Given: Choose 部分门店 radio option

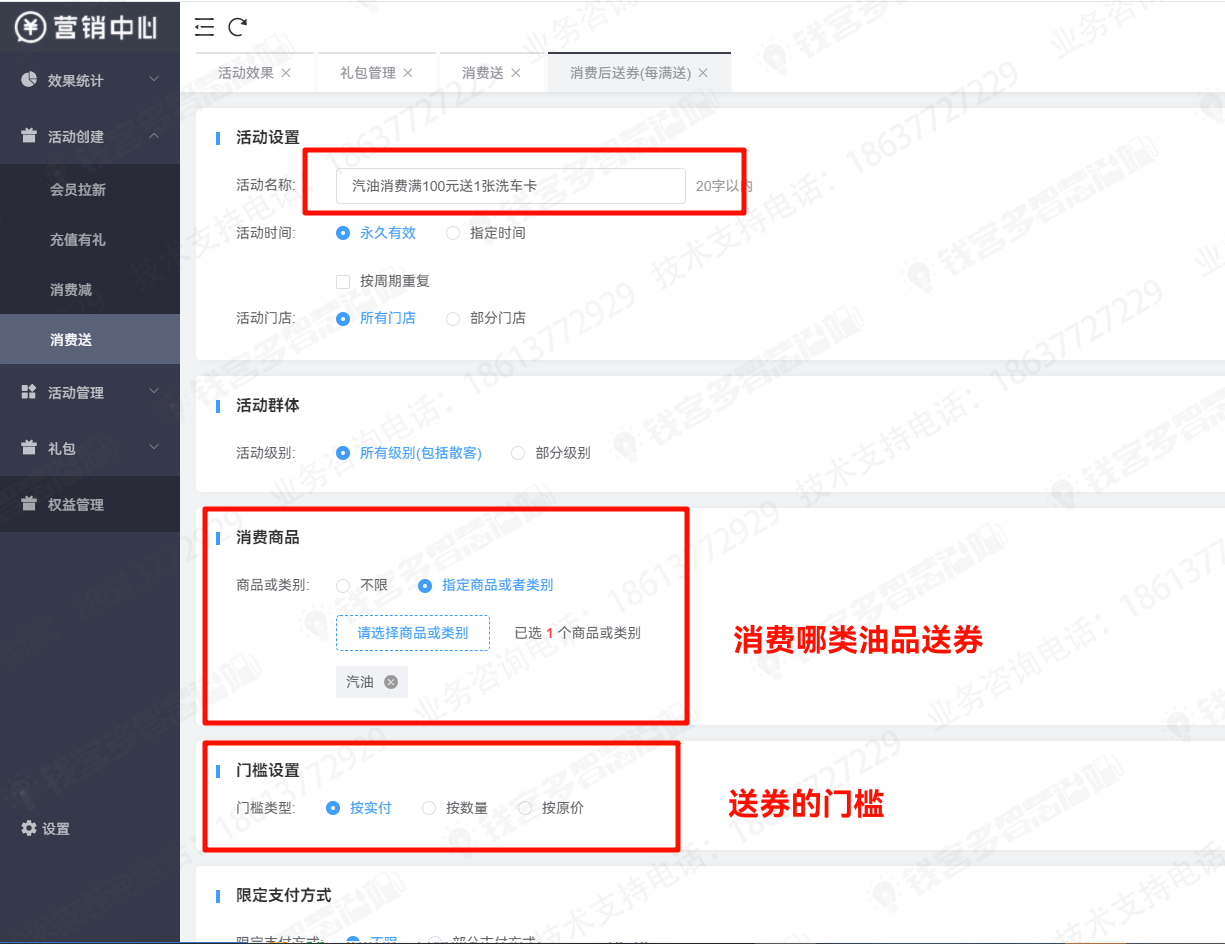Looking at the screenshot, I should pyautogui.click(x=453, y=318).
